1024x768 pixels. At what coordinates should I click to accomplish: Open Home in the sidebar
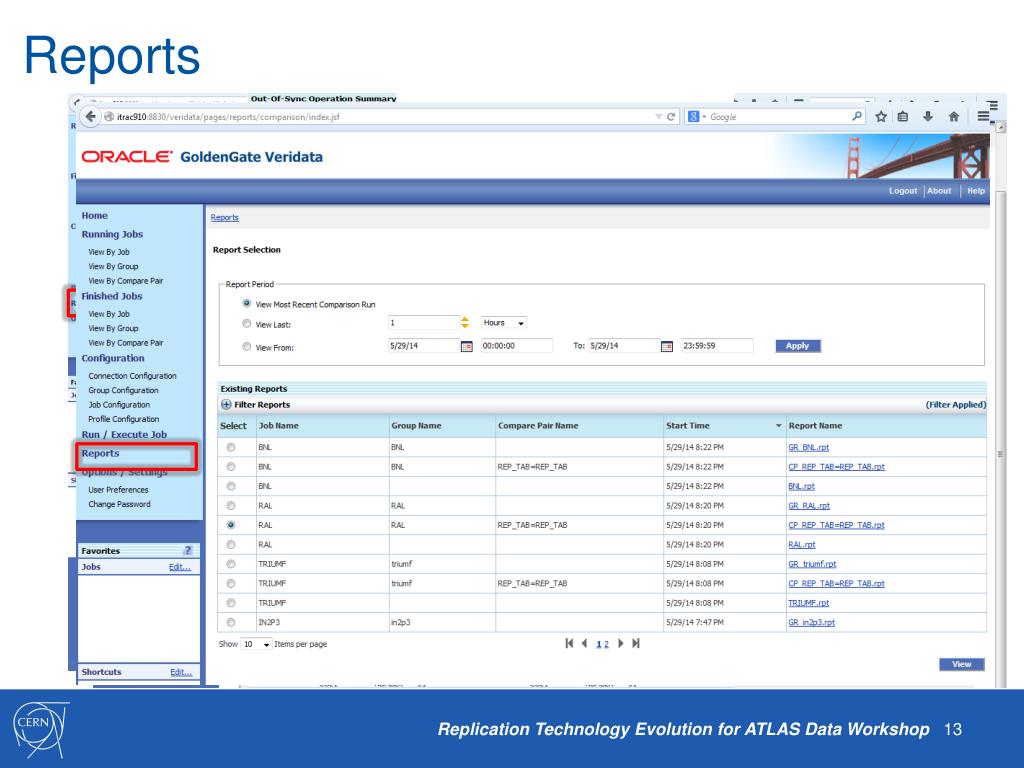coord(95,216)
